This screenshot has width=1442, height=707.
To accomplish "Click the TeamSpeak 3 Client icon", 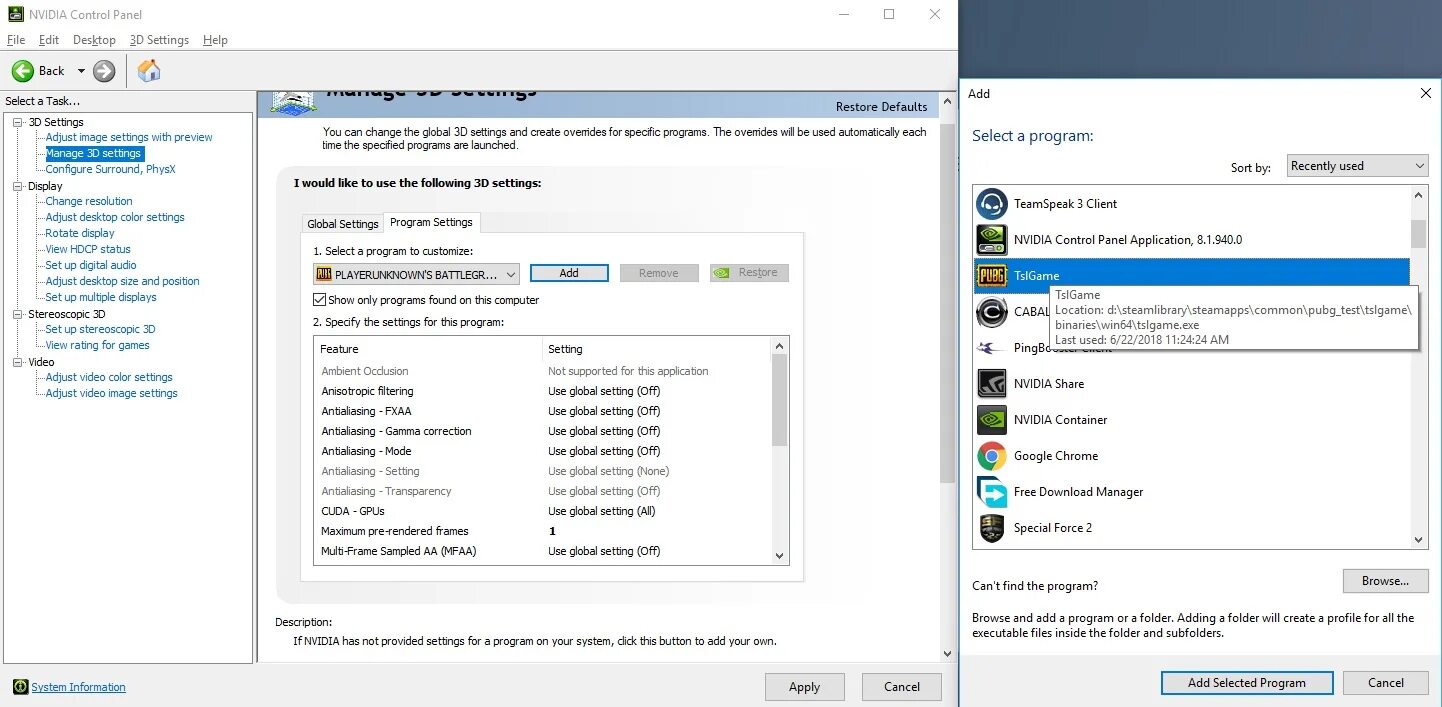I will tap(991, 204).
